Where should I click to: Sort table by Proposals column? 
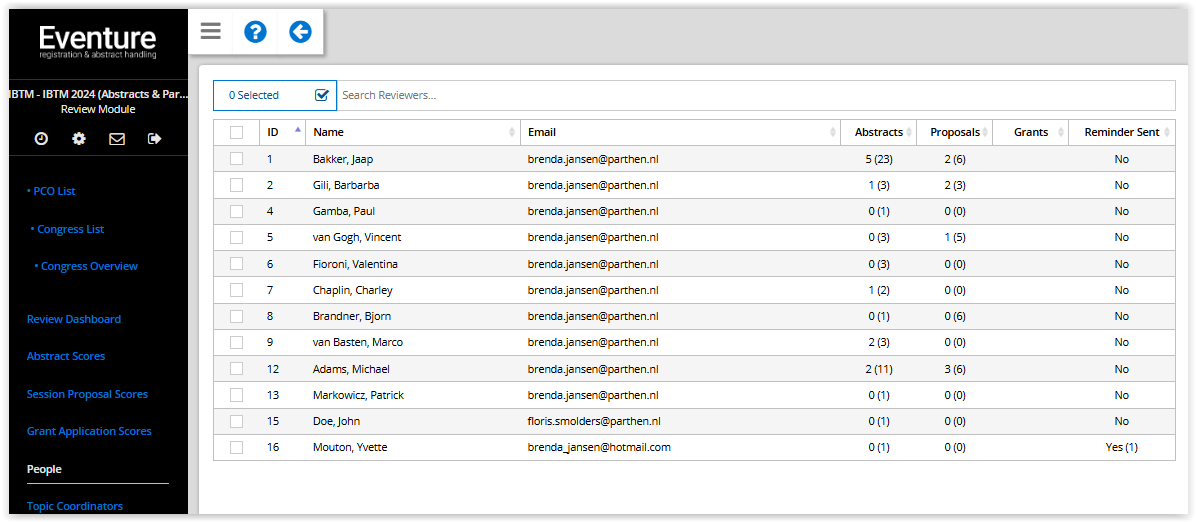click(x=954, y=132)
